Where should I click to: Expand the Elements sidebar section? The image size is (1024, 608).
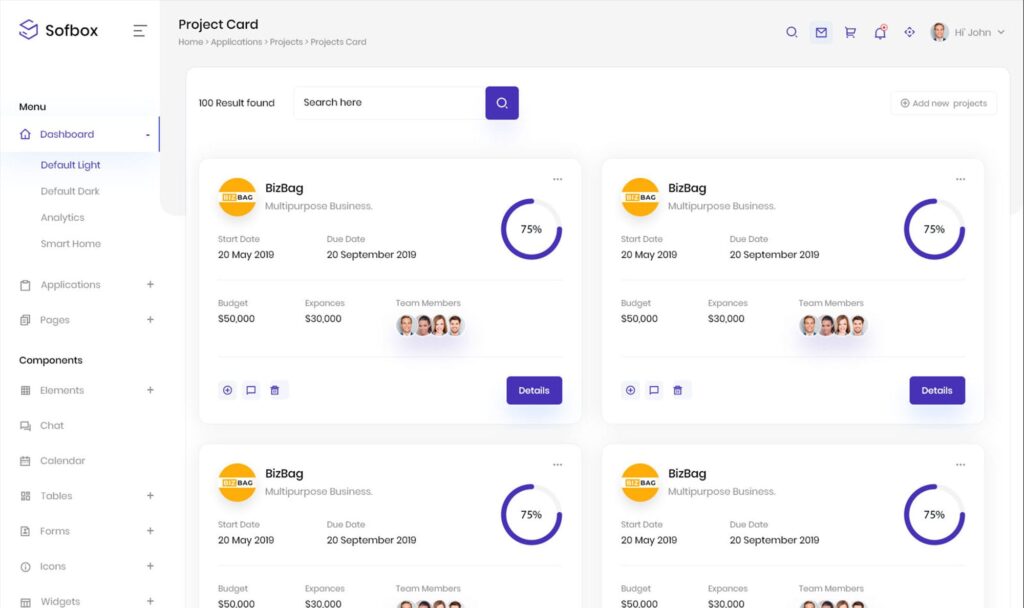coord(86,390)
